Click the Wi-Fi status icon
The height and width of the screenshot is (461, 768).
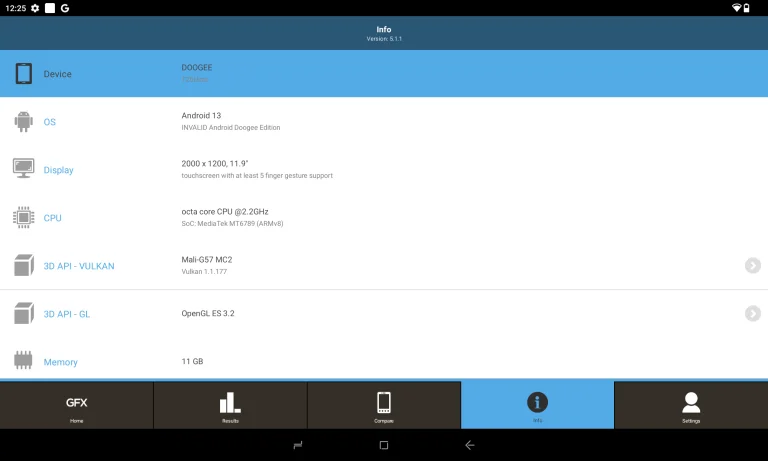(736, 8)
